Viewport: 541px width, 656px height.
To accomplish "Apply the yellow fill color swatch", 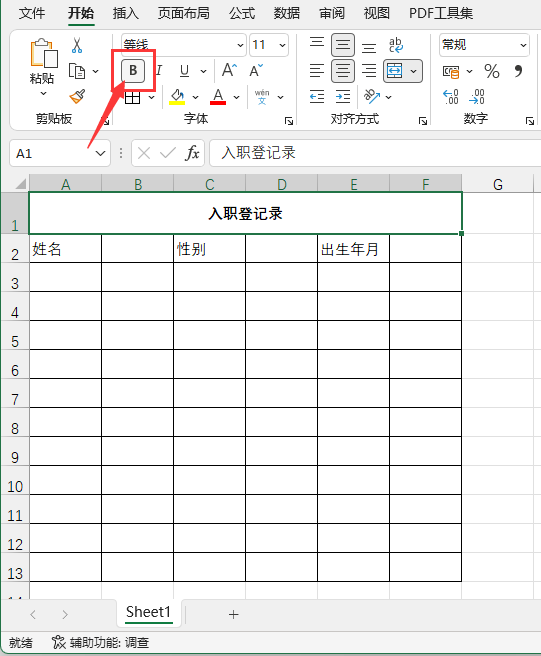I will click(177, 97).
